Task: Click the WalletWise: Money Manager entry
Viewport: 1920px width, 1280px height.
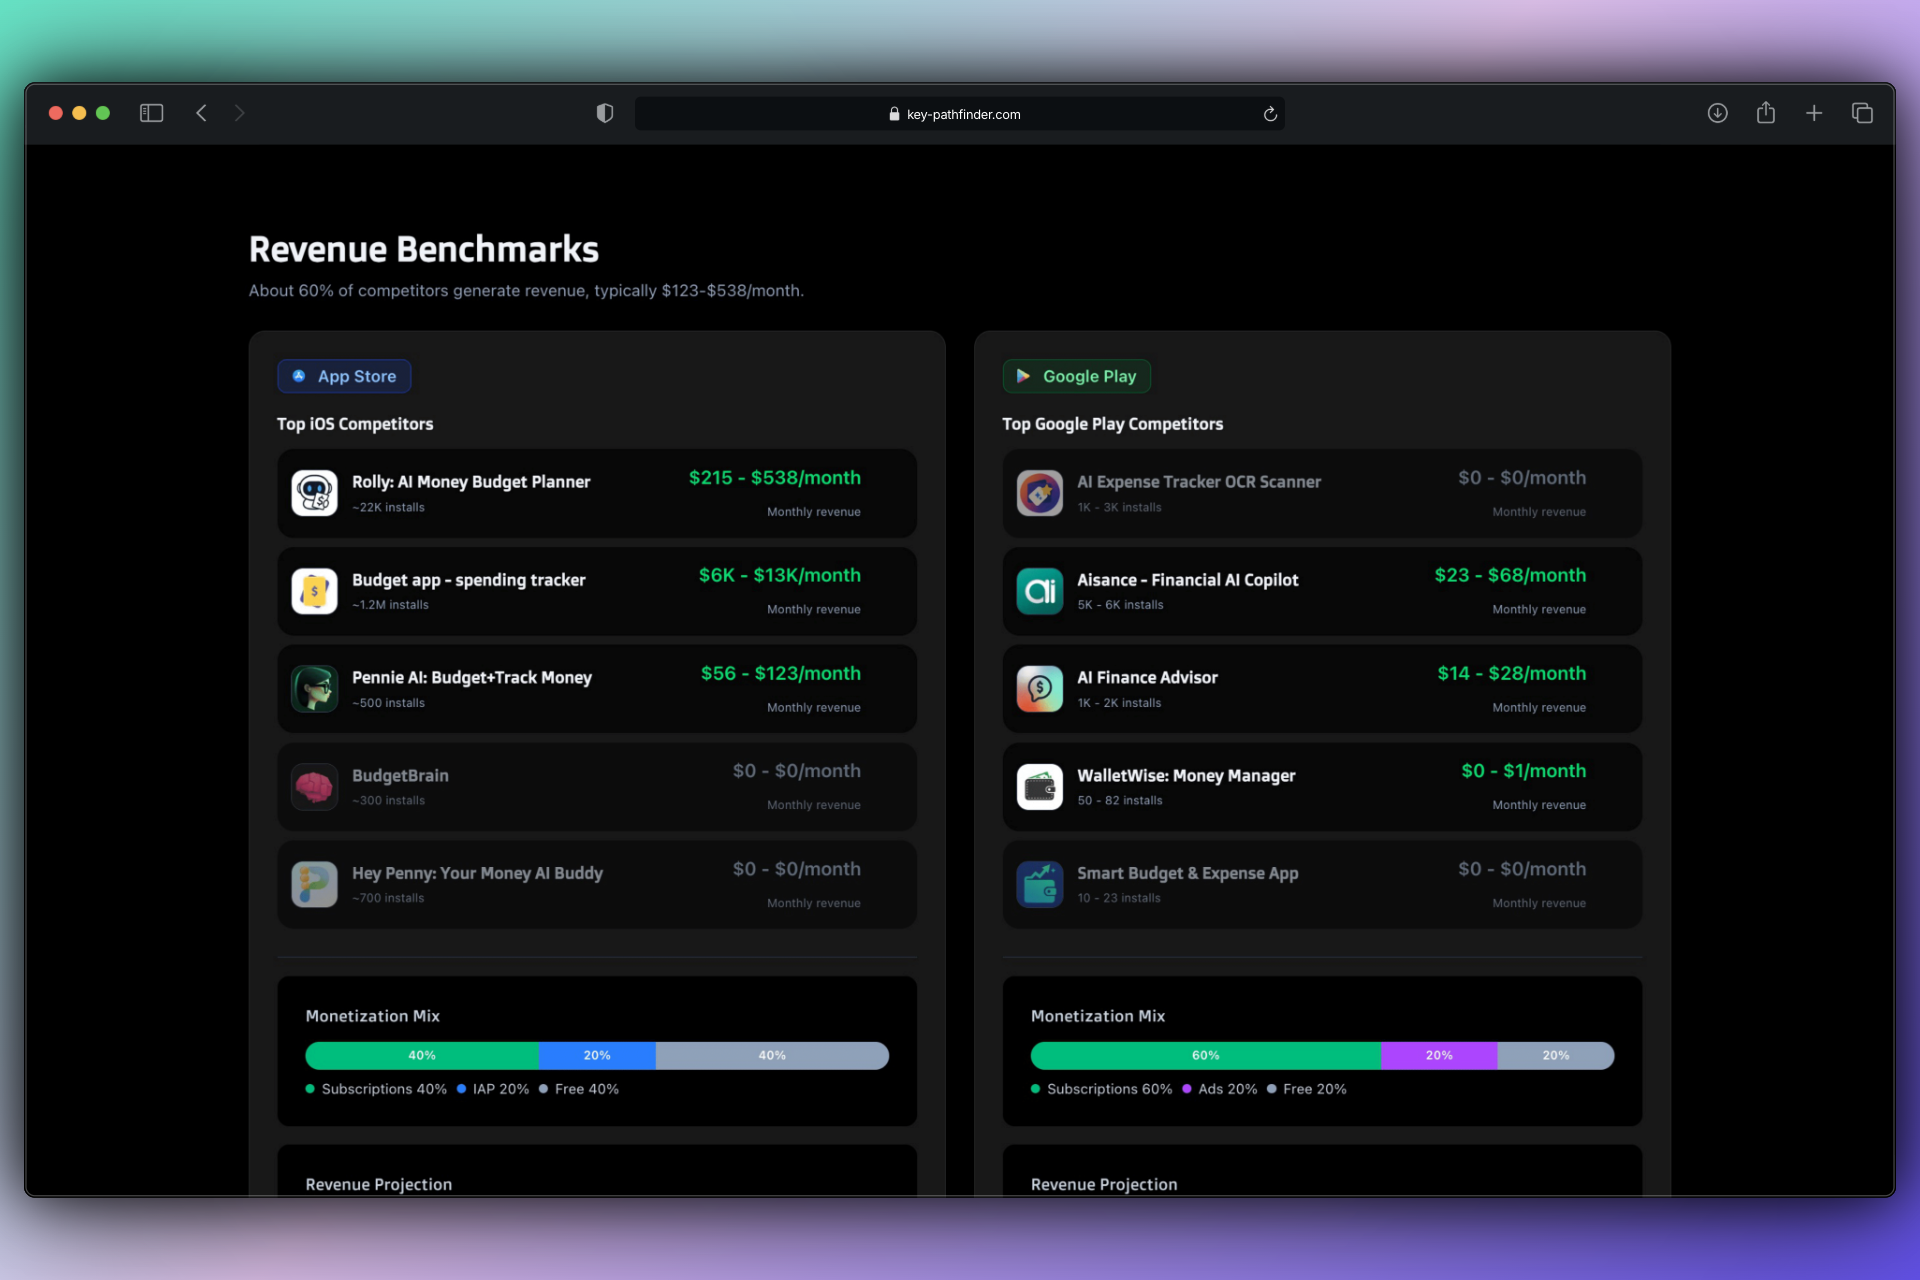Action: 1321,787
